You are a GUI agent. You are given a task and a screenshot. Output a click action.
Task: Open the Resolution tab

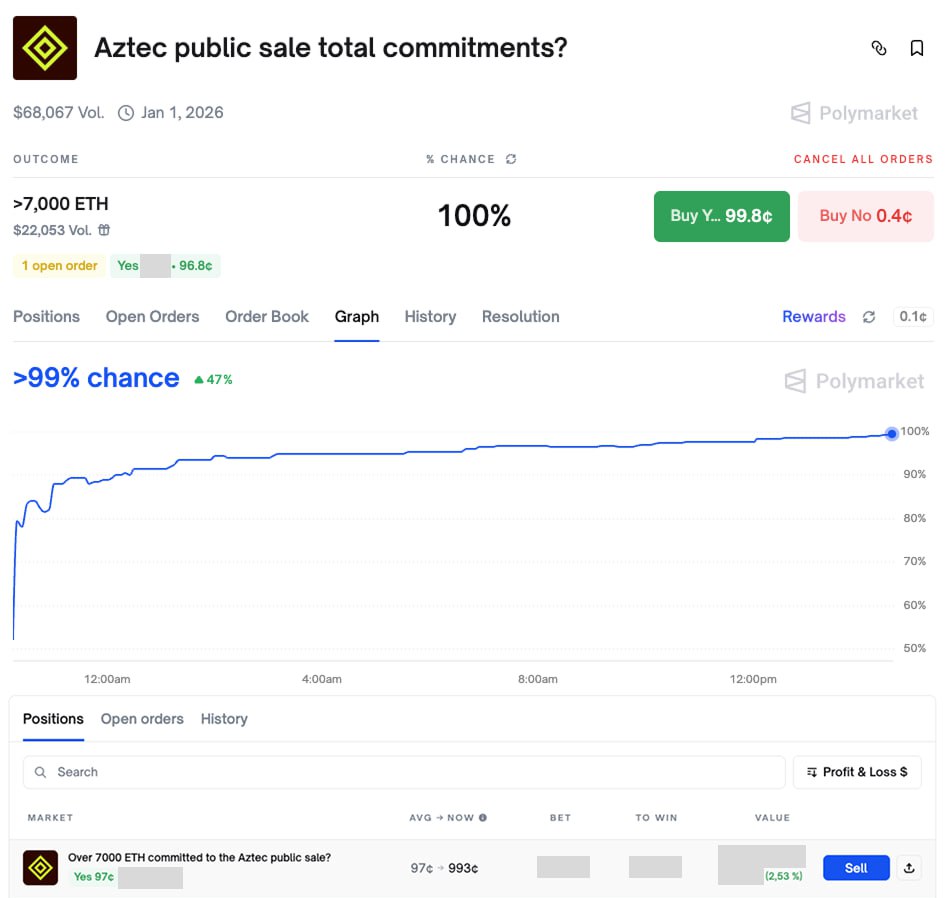click(x=520, y=317)
